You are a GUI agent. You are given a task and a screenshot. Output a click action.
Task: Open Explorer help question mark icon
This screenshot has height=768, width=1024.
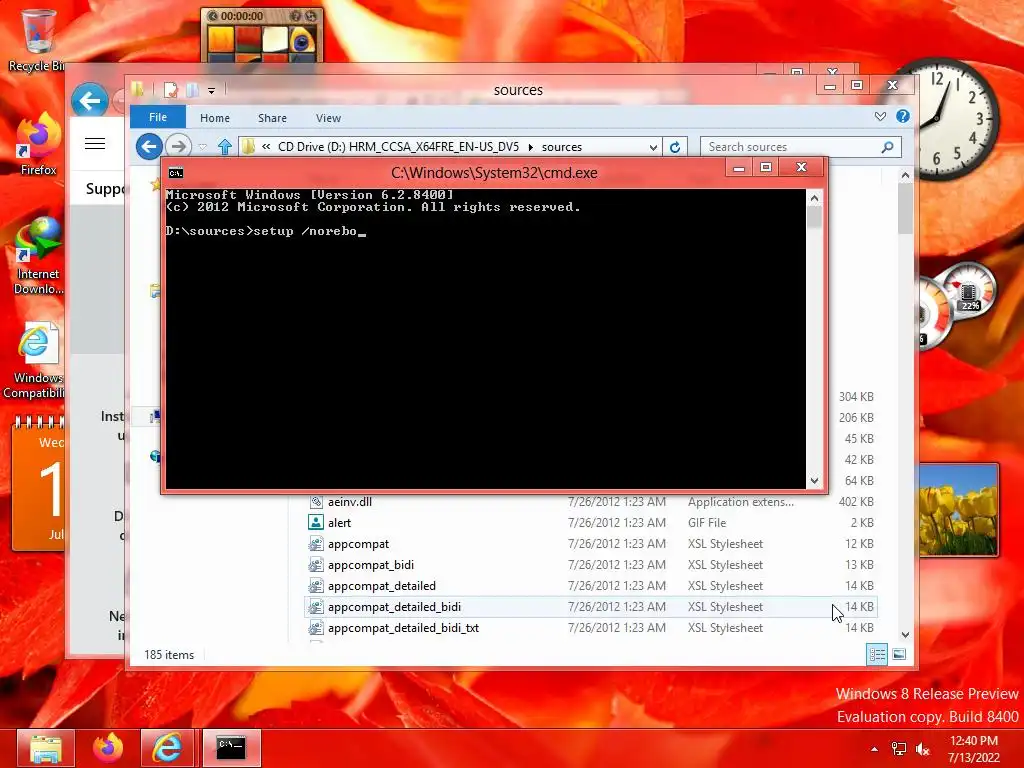tap(903, 116)
